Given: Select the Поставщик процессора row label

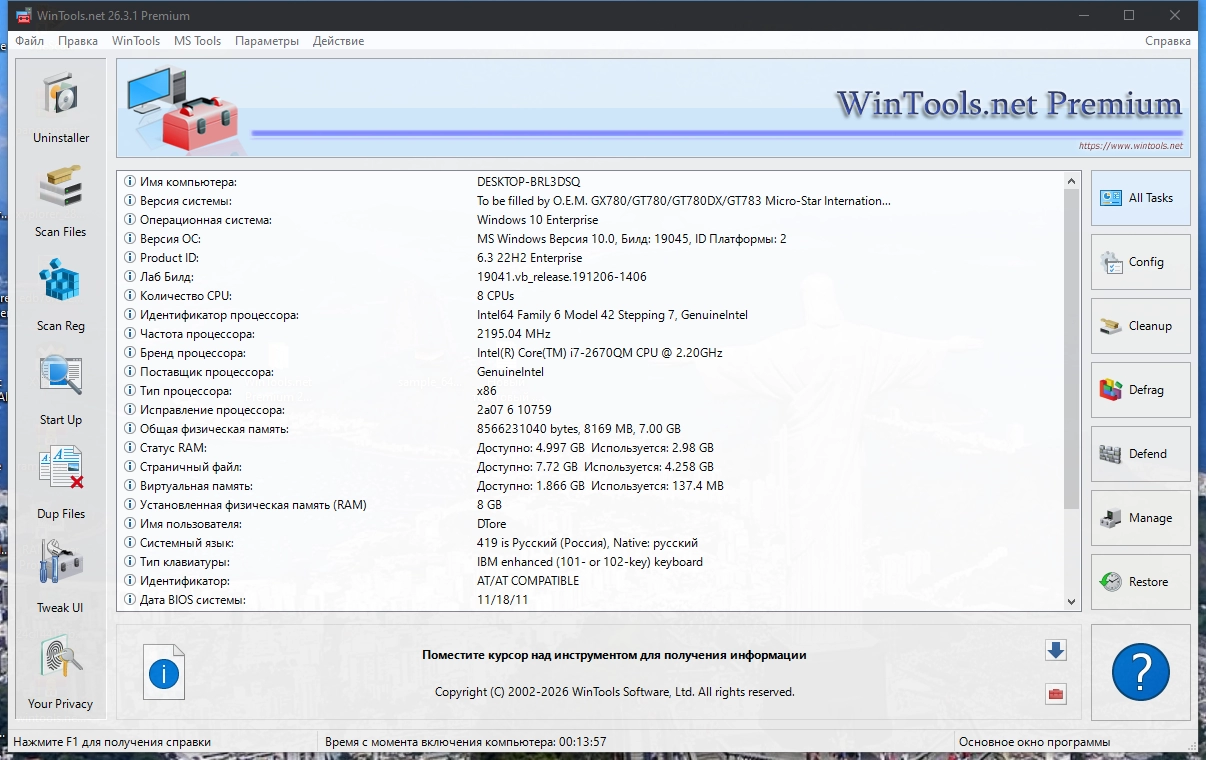Looking at the screenshot, I should [207, 372].
